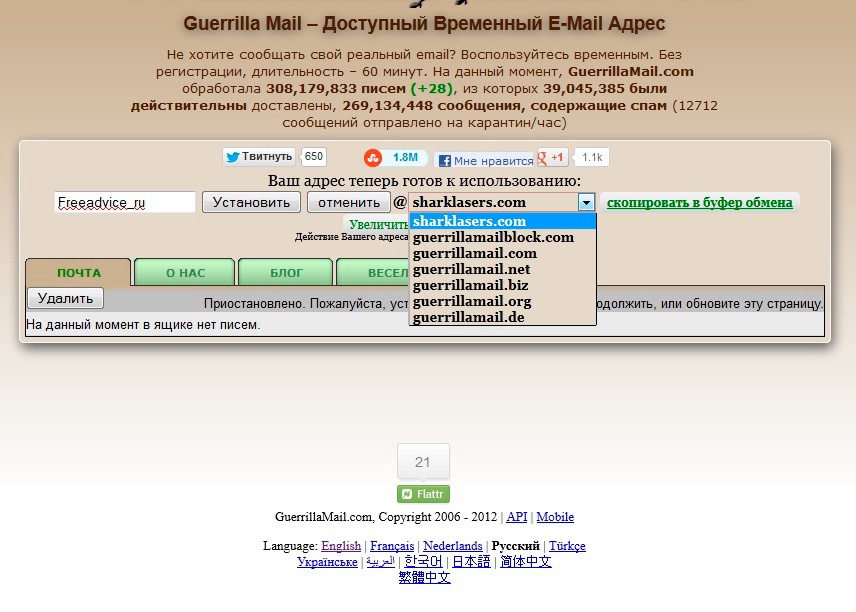Collapse the domain dropdown arrow
The width and height of the screenshot is (856, 612).
[586, 203]
